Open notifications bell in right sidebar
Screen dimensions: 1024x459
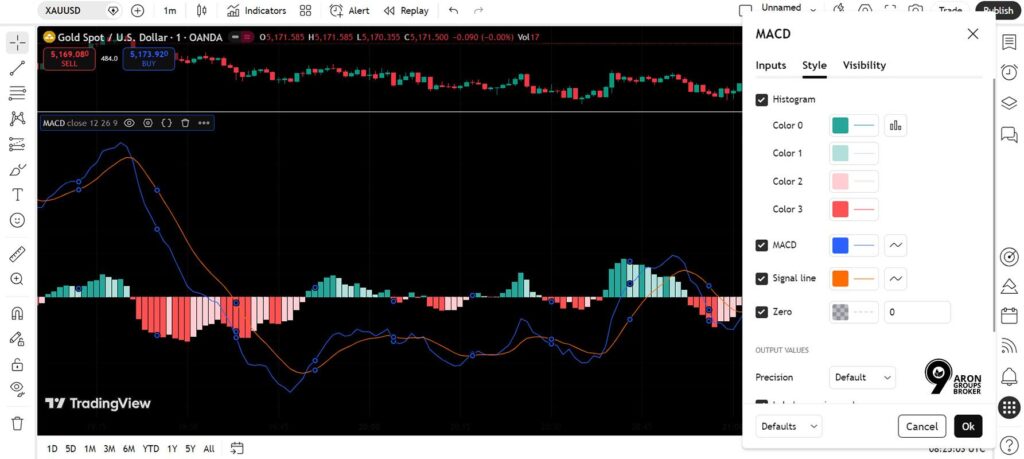(1009, 375)
